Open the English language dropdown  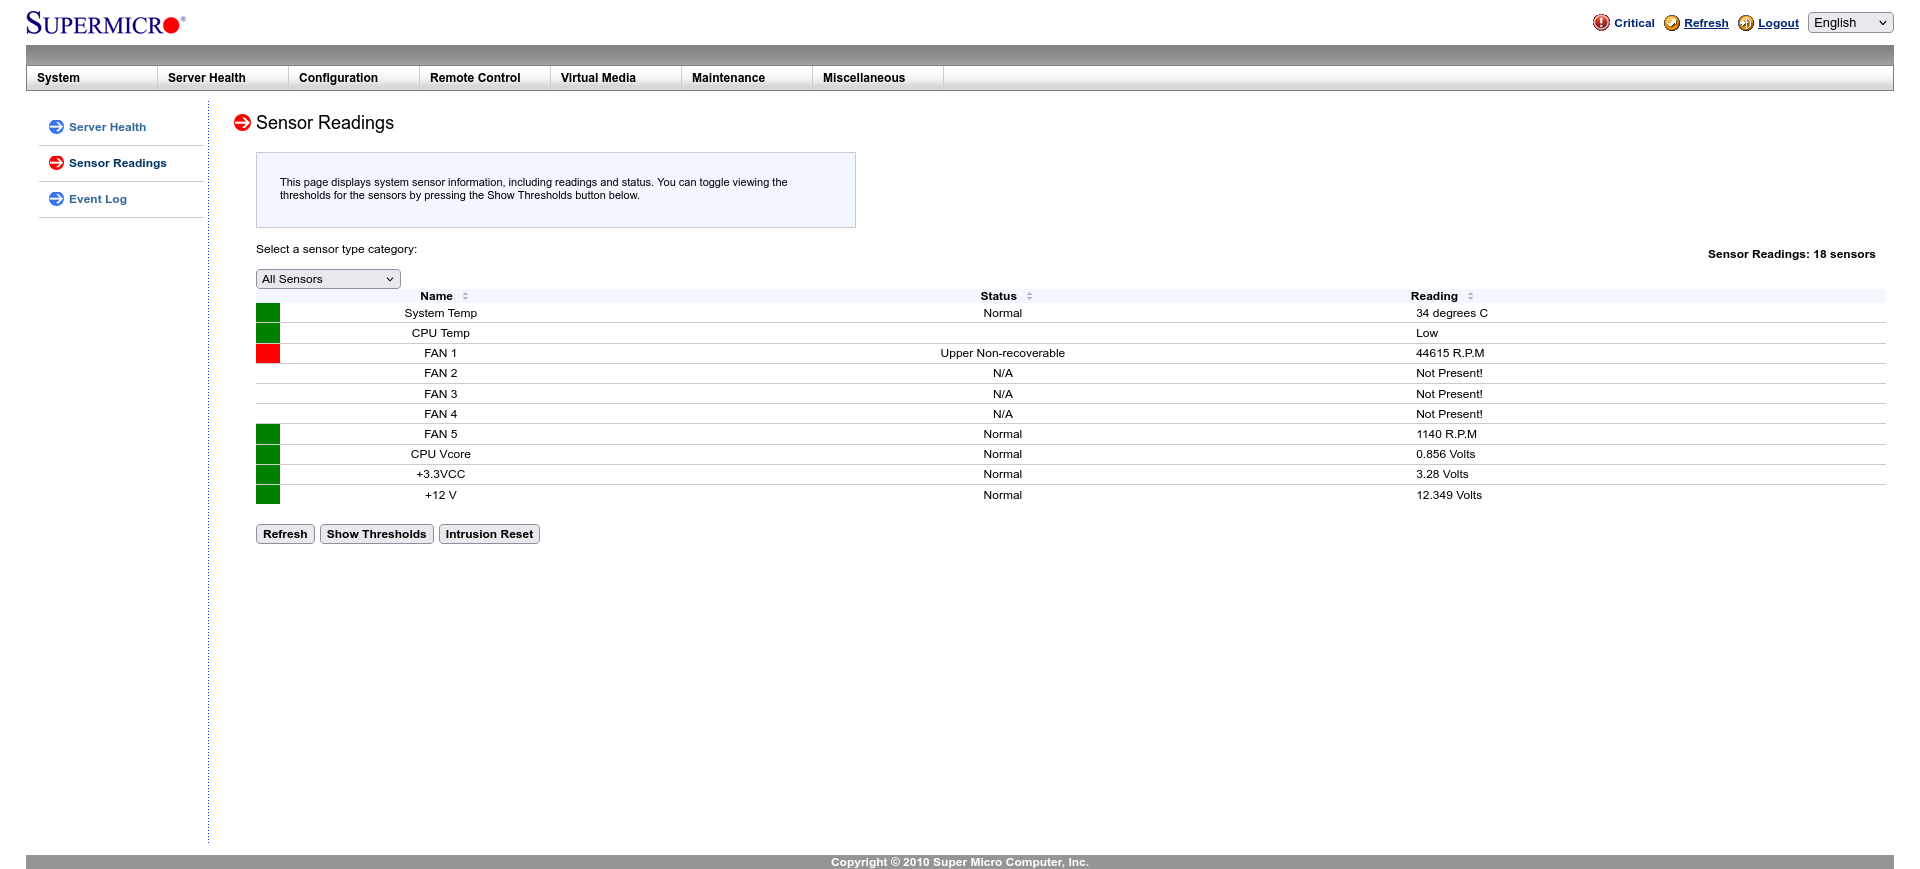tap(1850, 23)
